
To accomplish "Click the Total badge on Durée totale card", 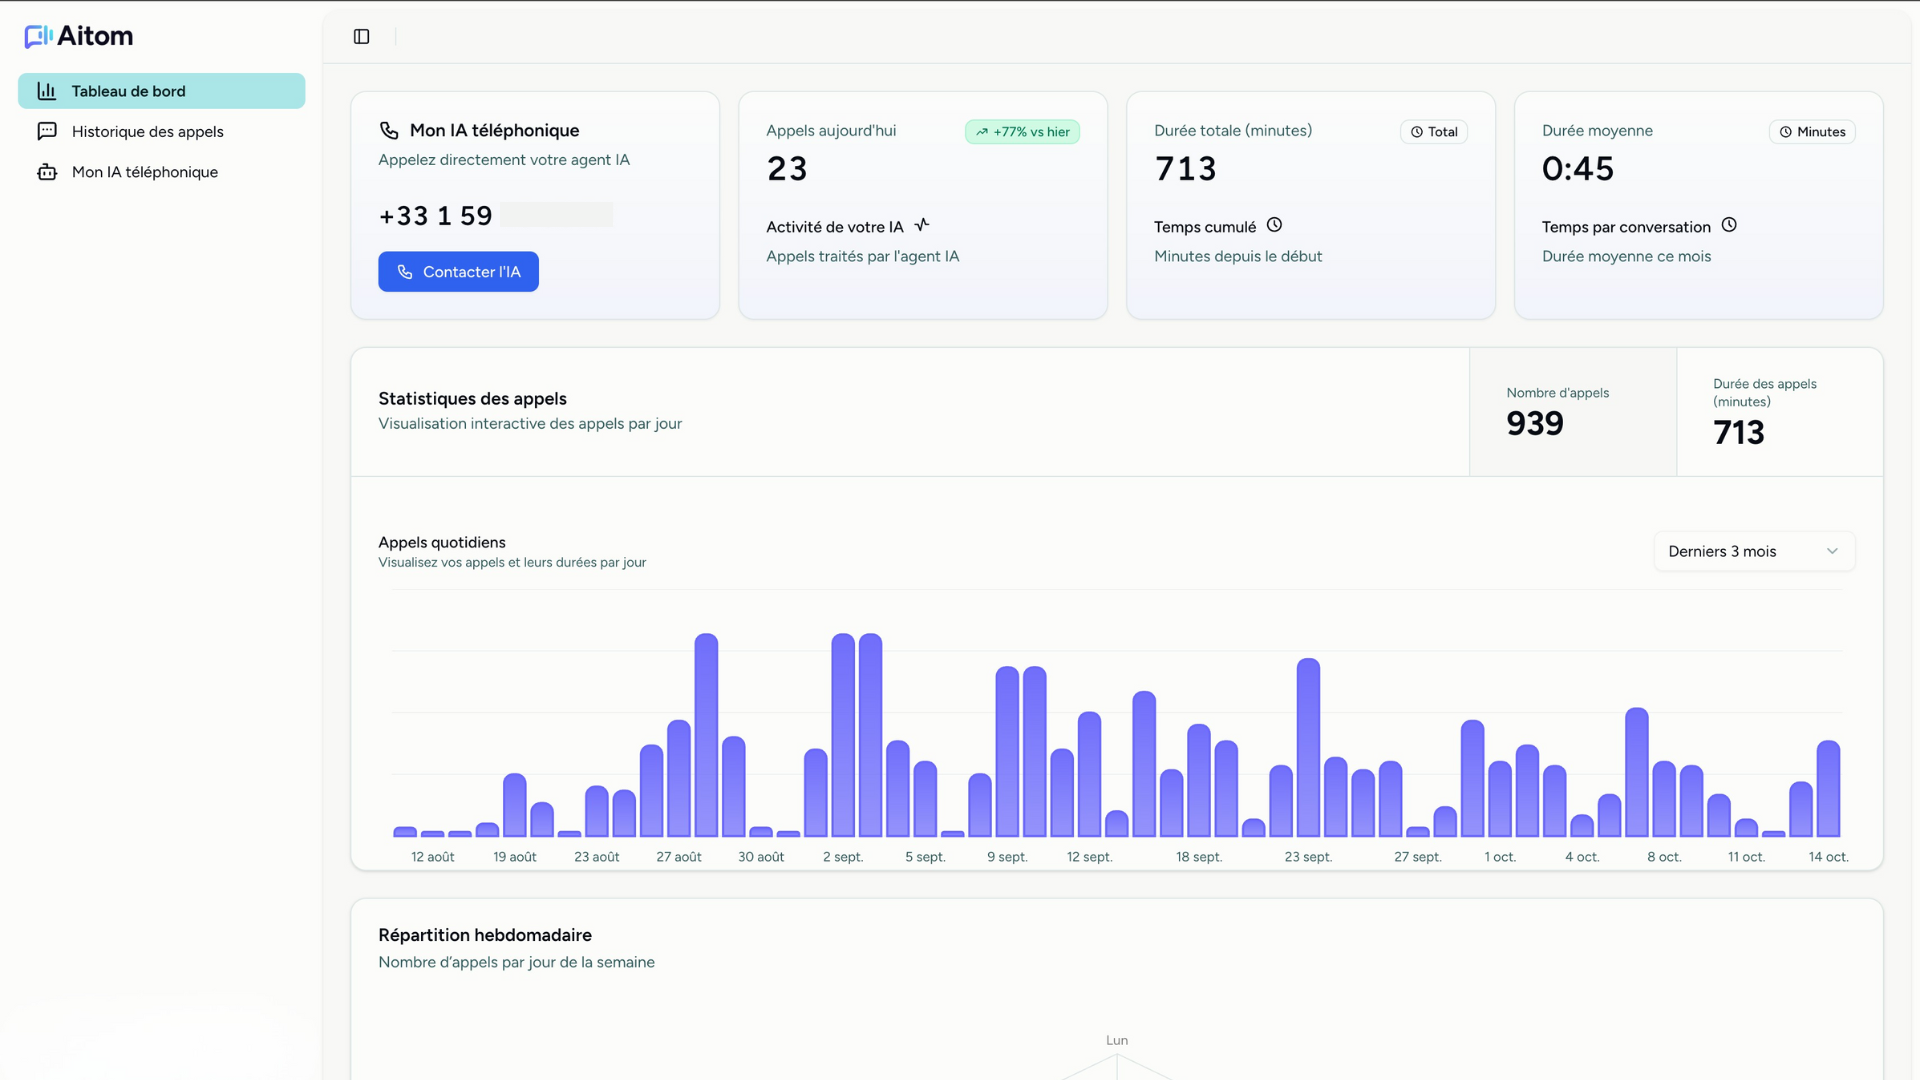I will [1433, 132].
